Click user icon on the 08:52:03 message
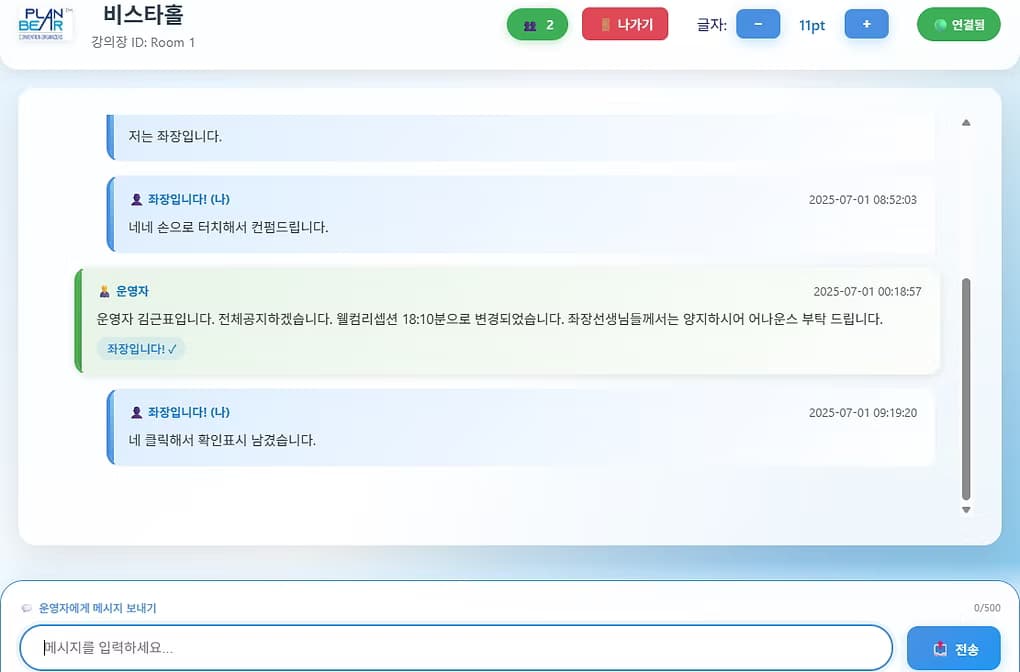1020x672 pixels. coord(137,199)
